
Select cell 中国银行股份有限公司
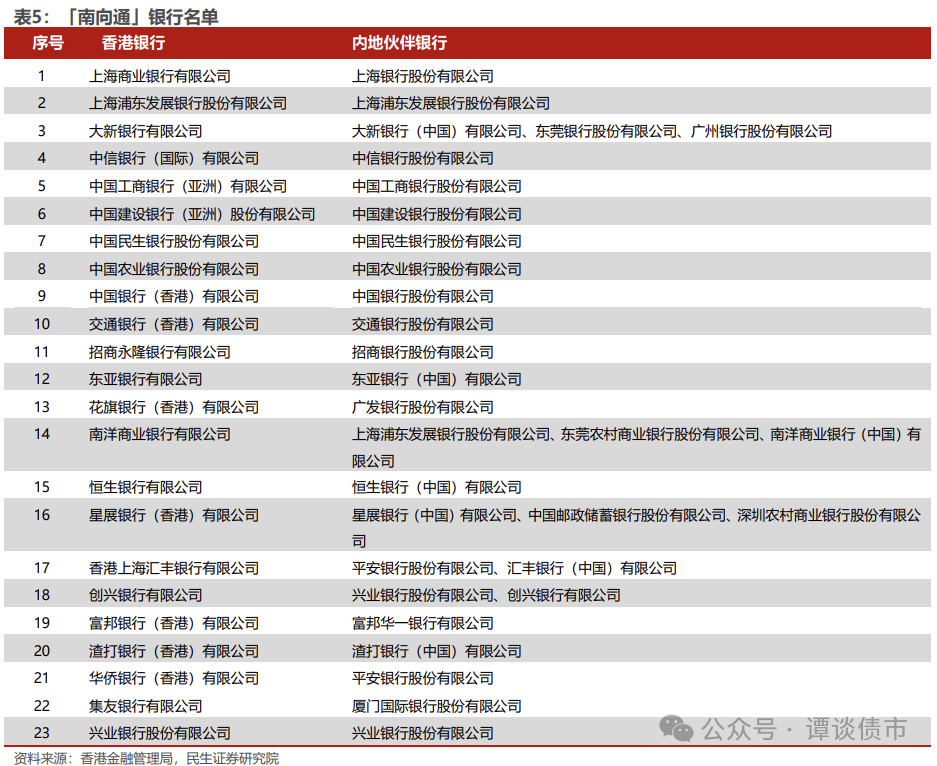pos(422,296)
